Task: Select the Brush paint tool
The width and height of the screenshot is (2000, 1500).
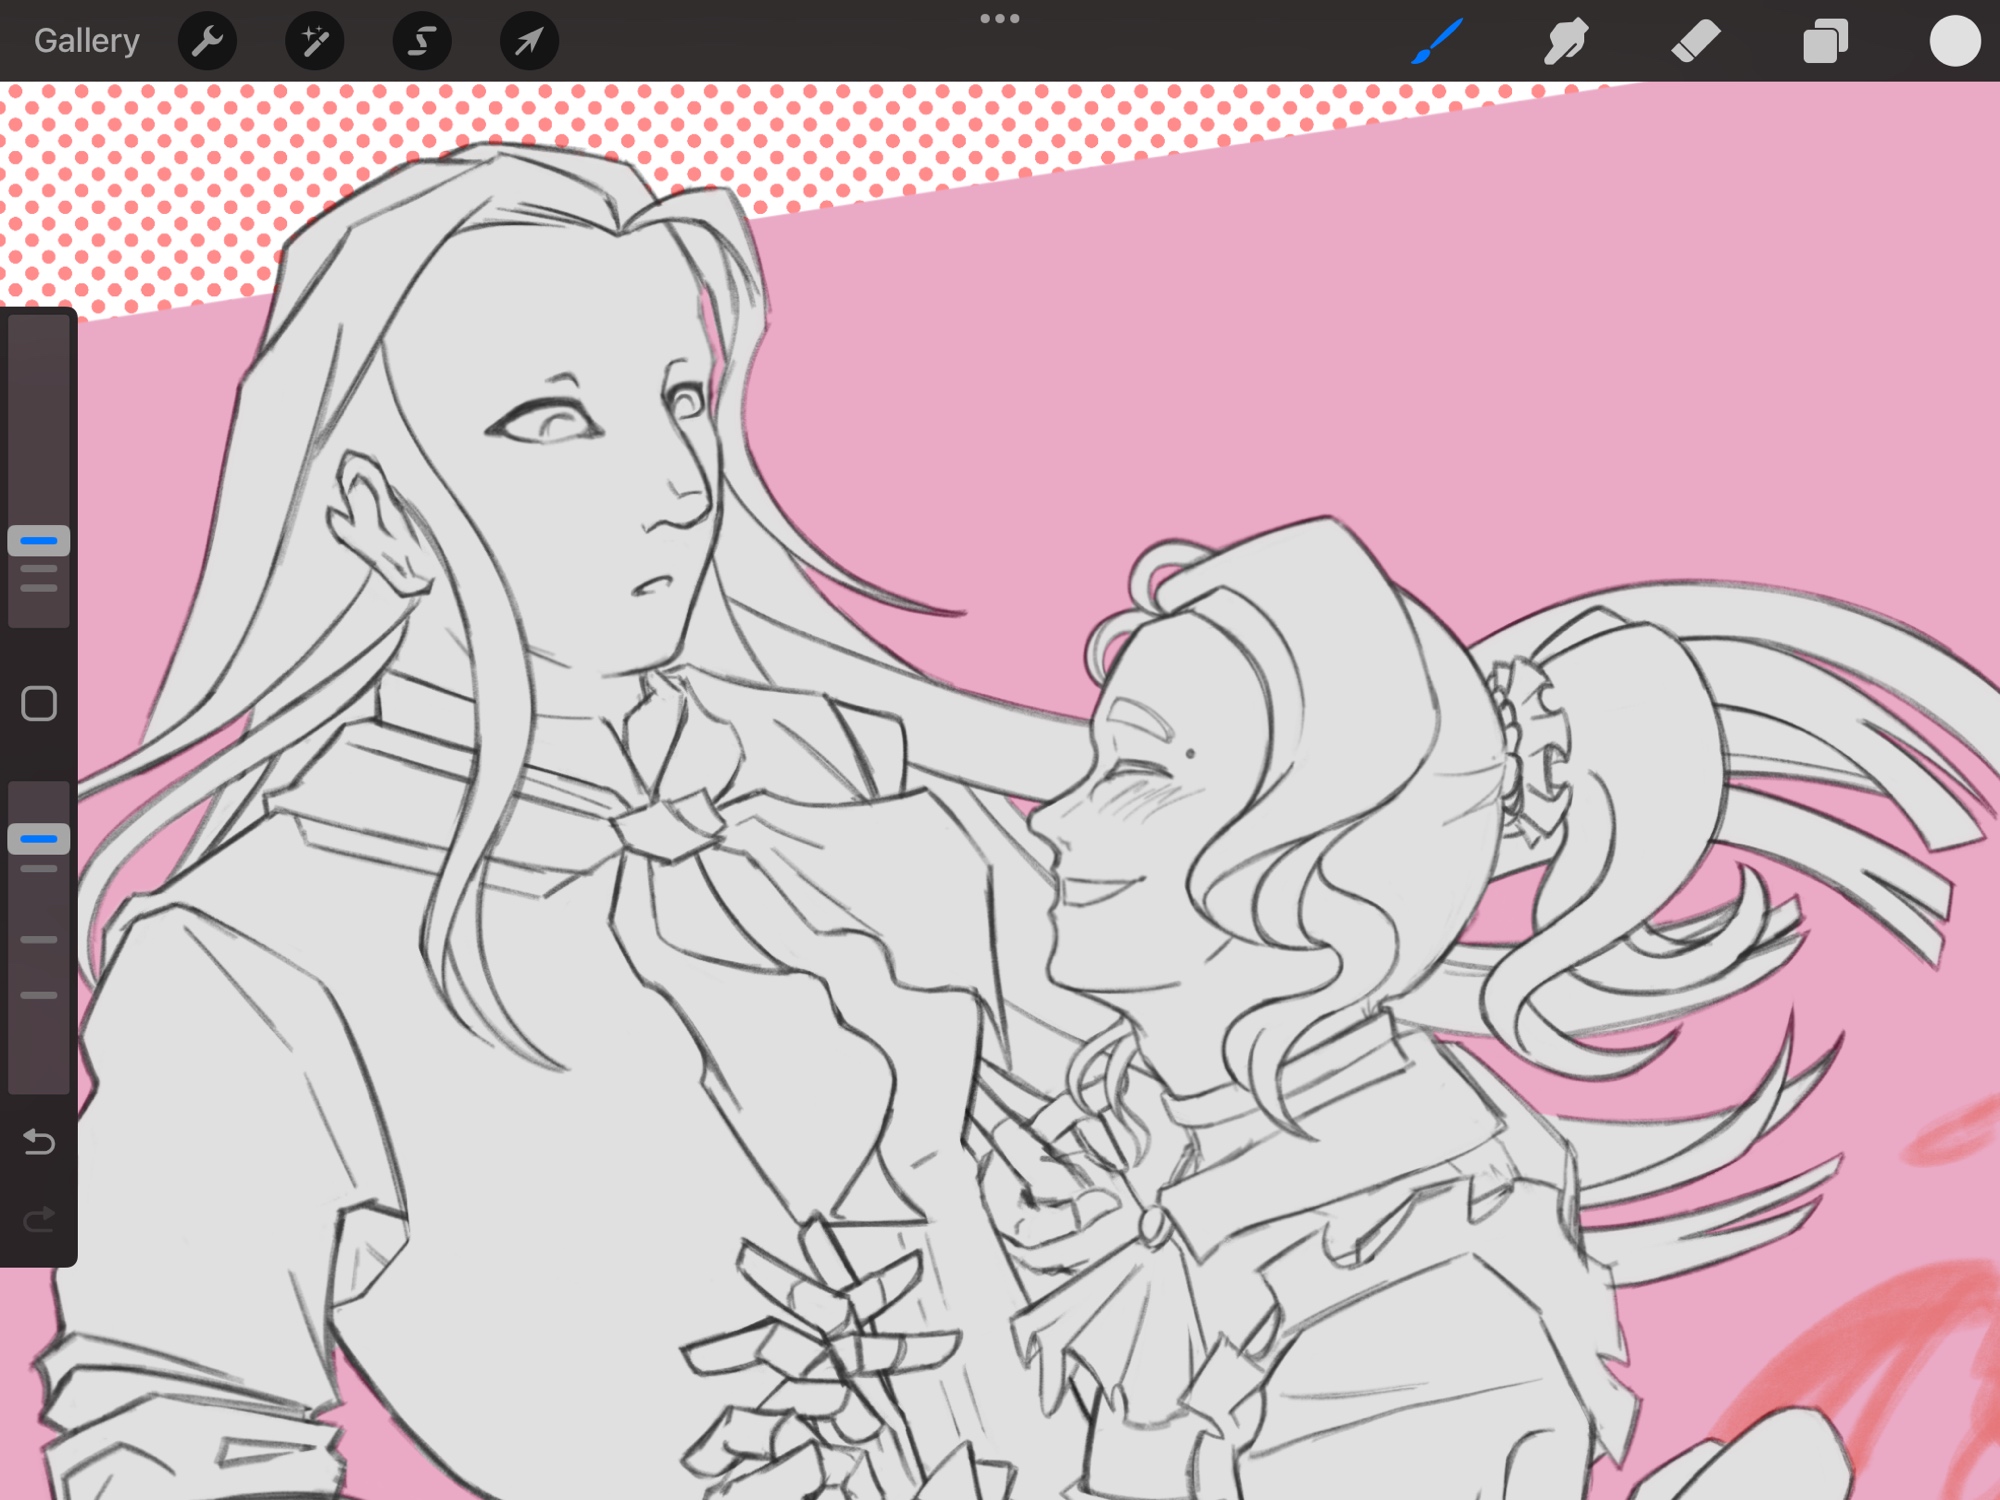Action: [x=1437, y=41]
